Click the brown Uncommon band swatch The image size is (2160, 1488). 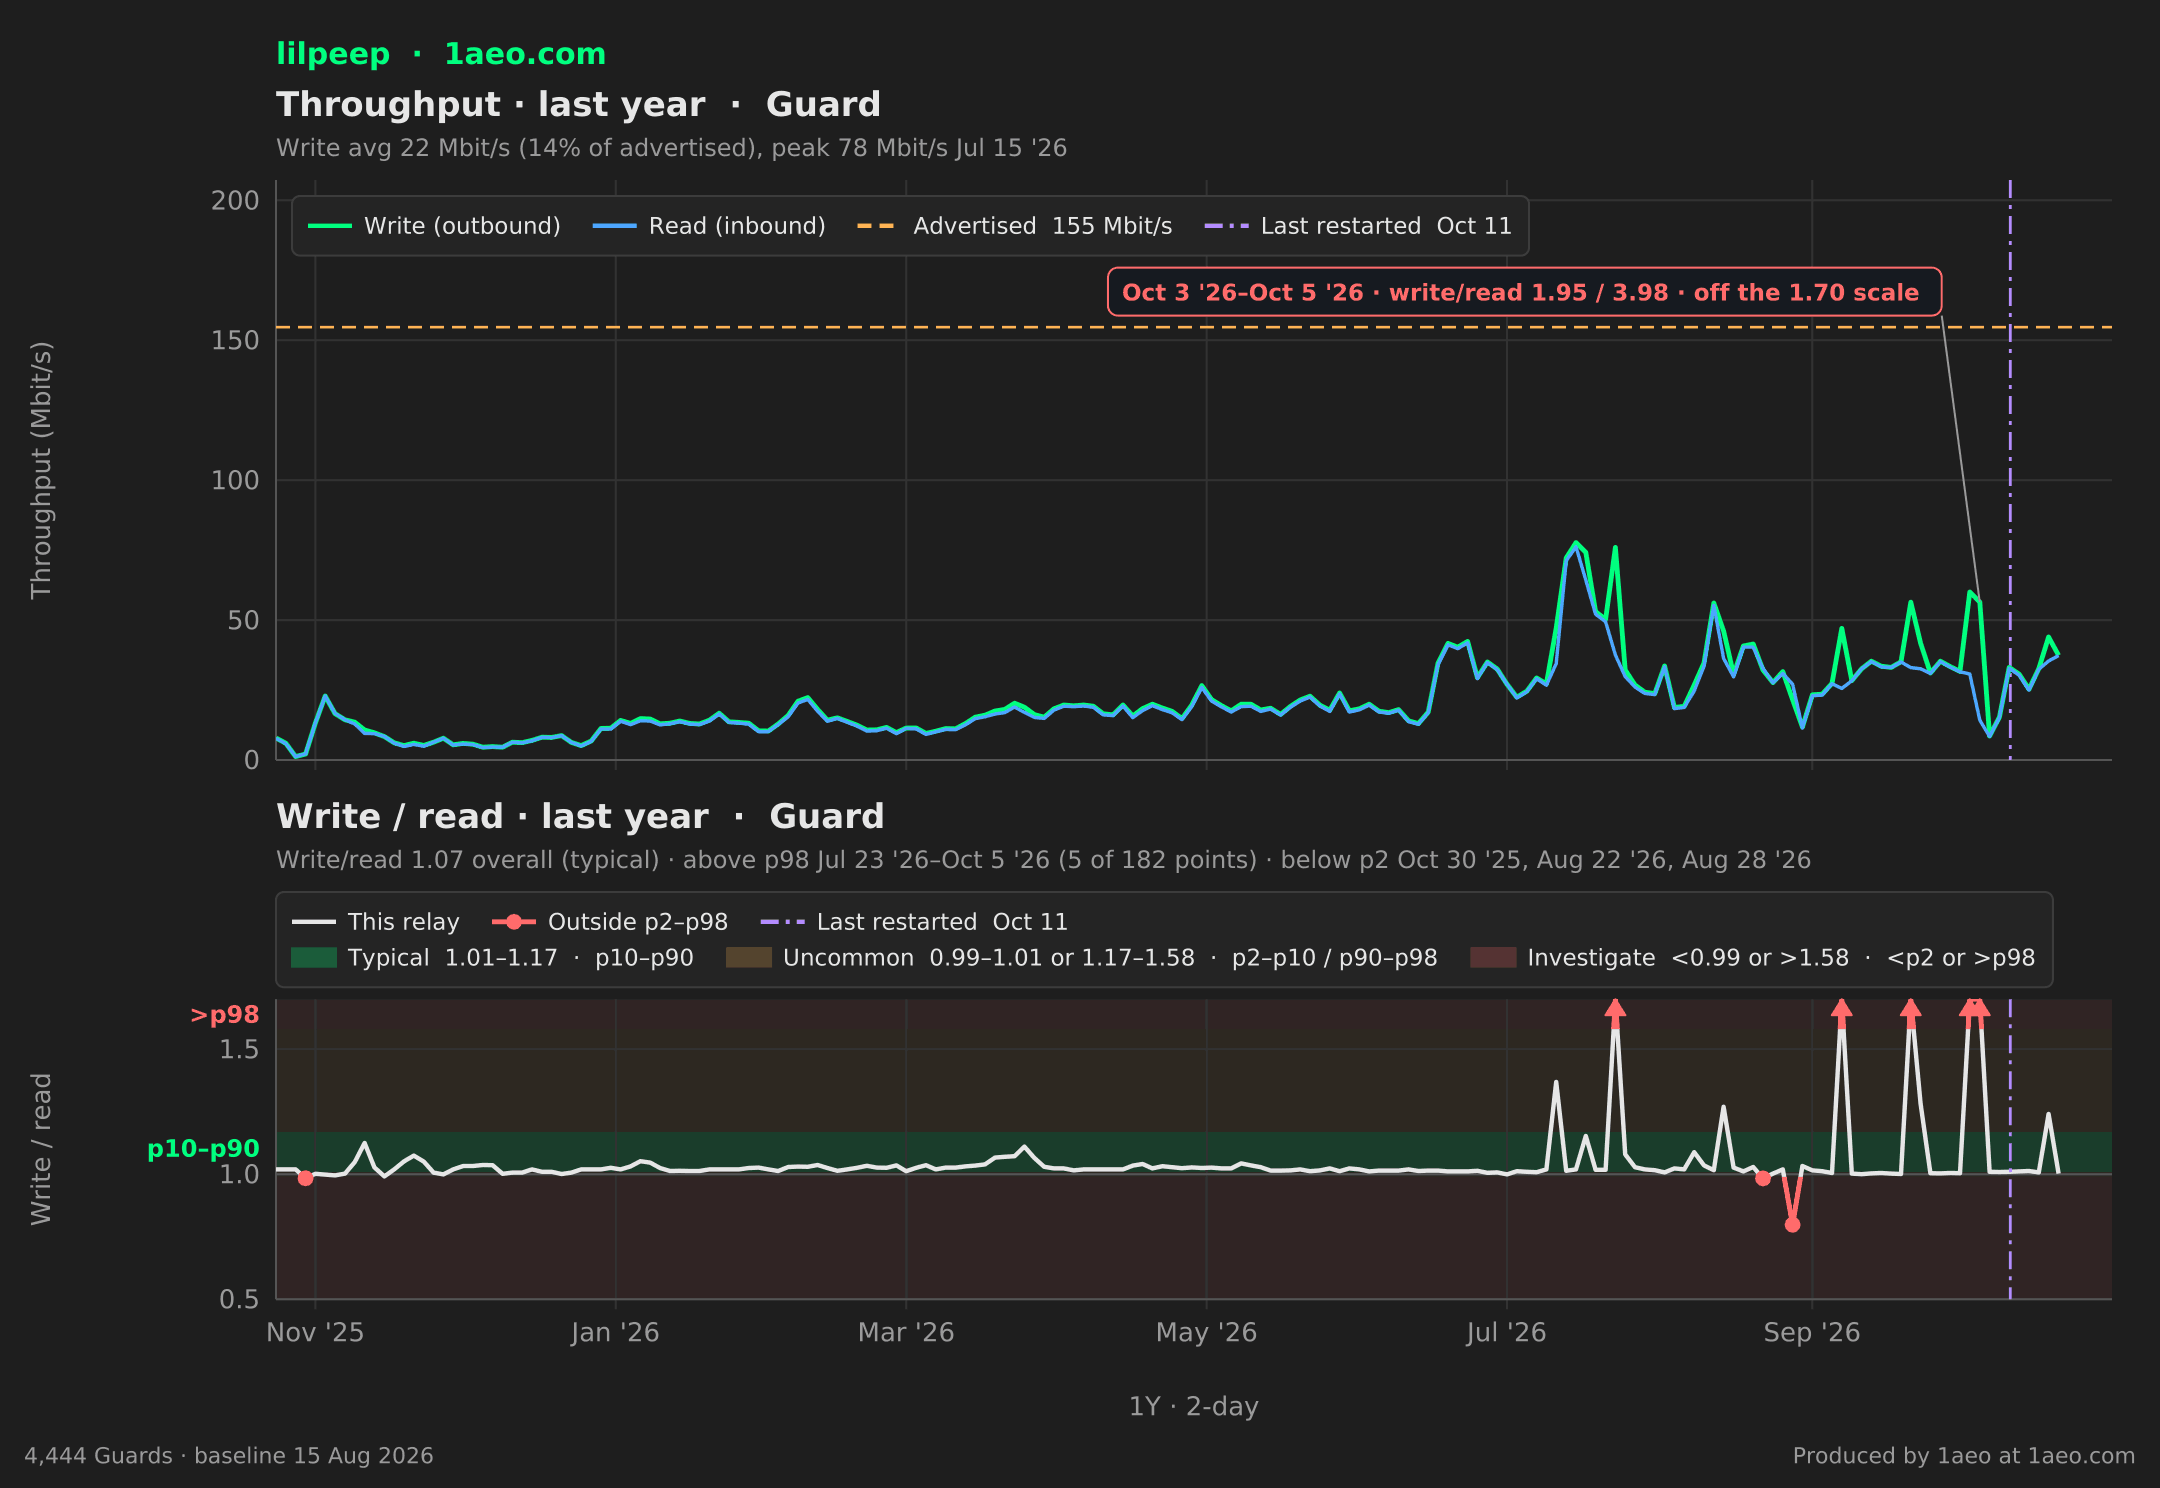tap(749, 958)
